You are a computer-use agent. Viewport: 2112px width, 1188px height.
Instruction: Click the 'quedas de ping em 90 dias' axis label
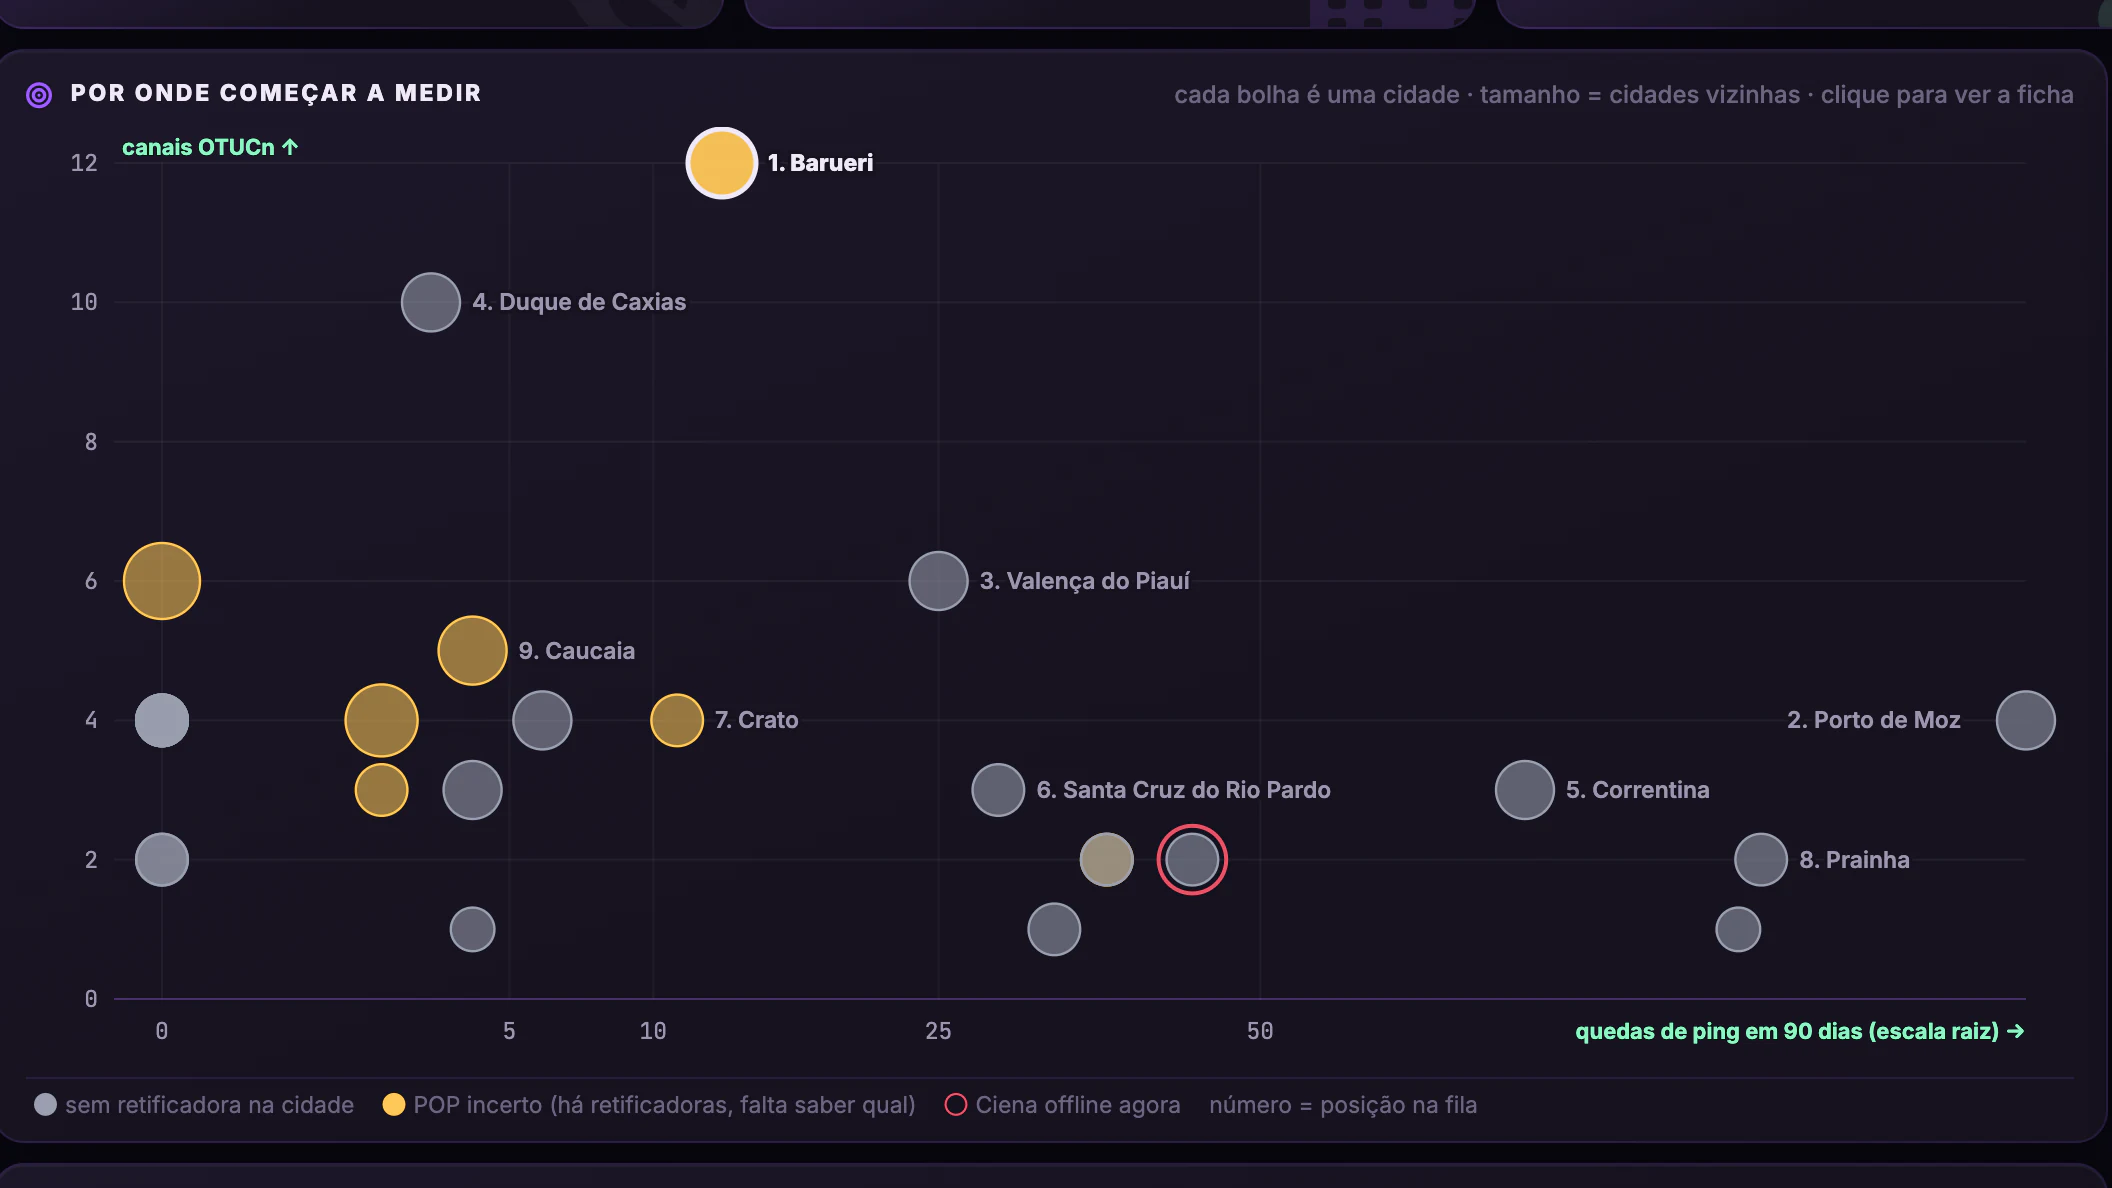1800,1031
